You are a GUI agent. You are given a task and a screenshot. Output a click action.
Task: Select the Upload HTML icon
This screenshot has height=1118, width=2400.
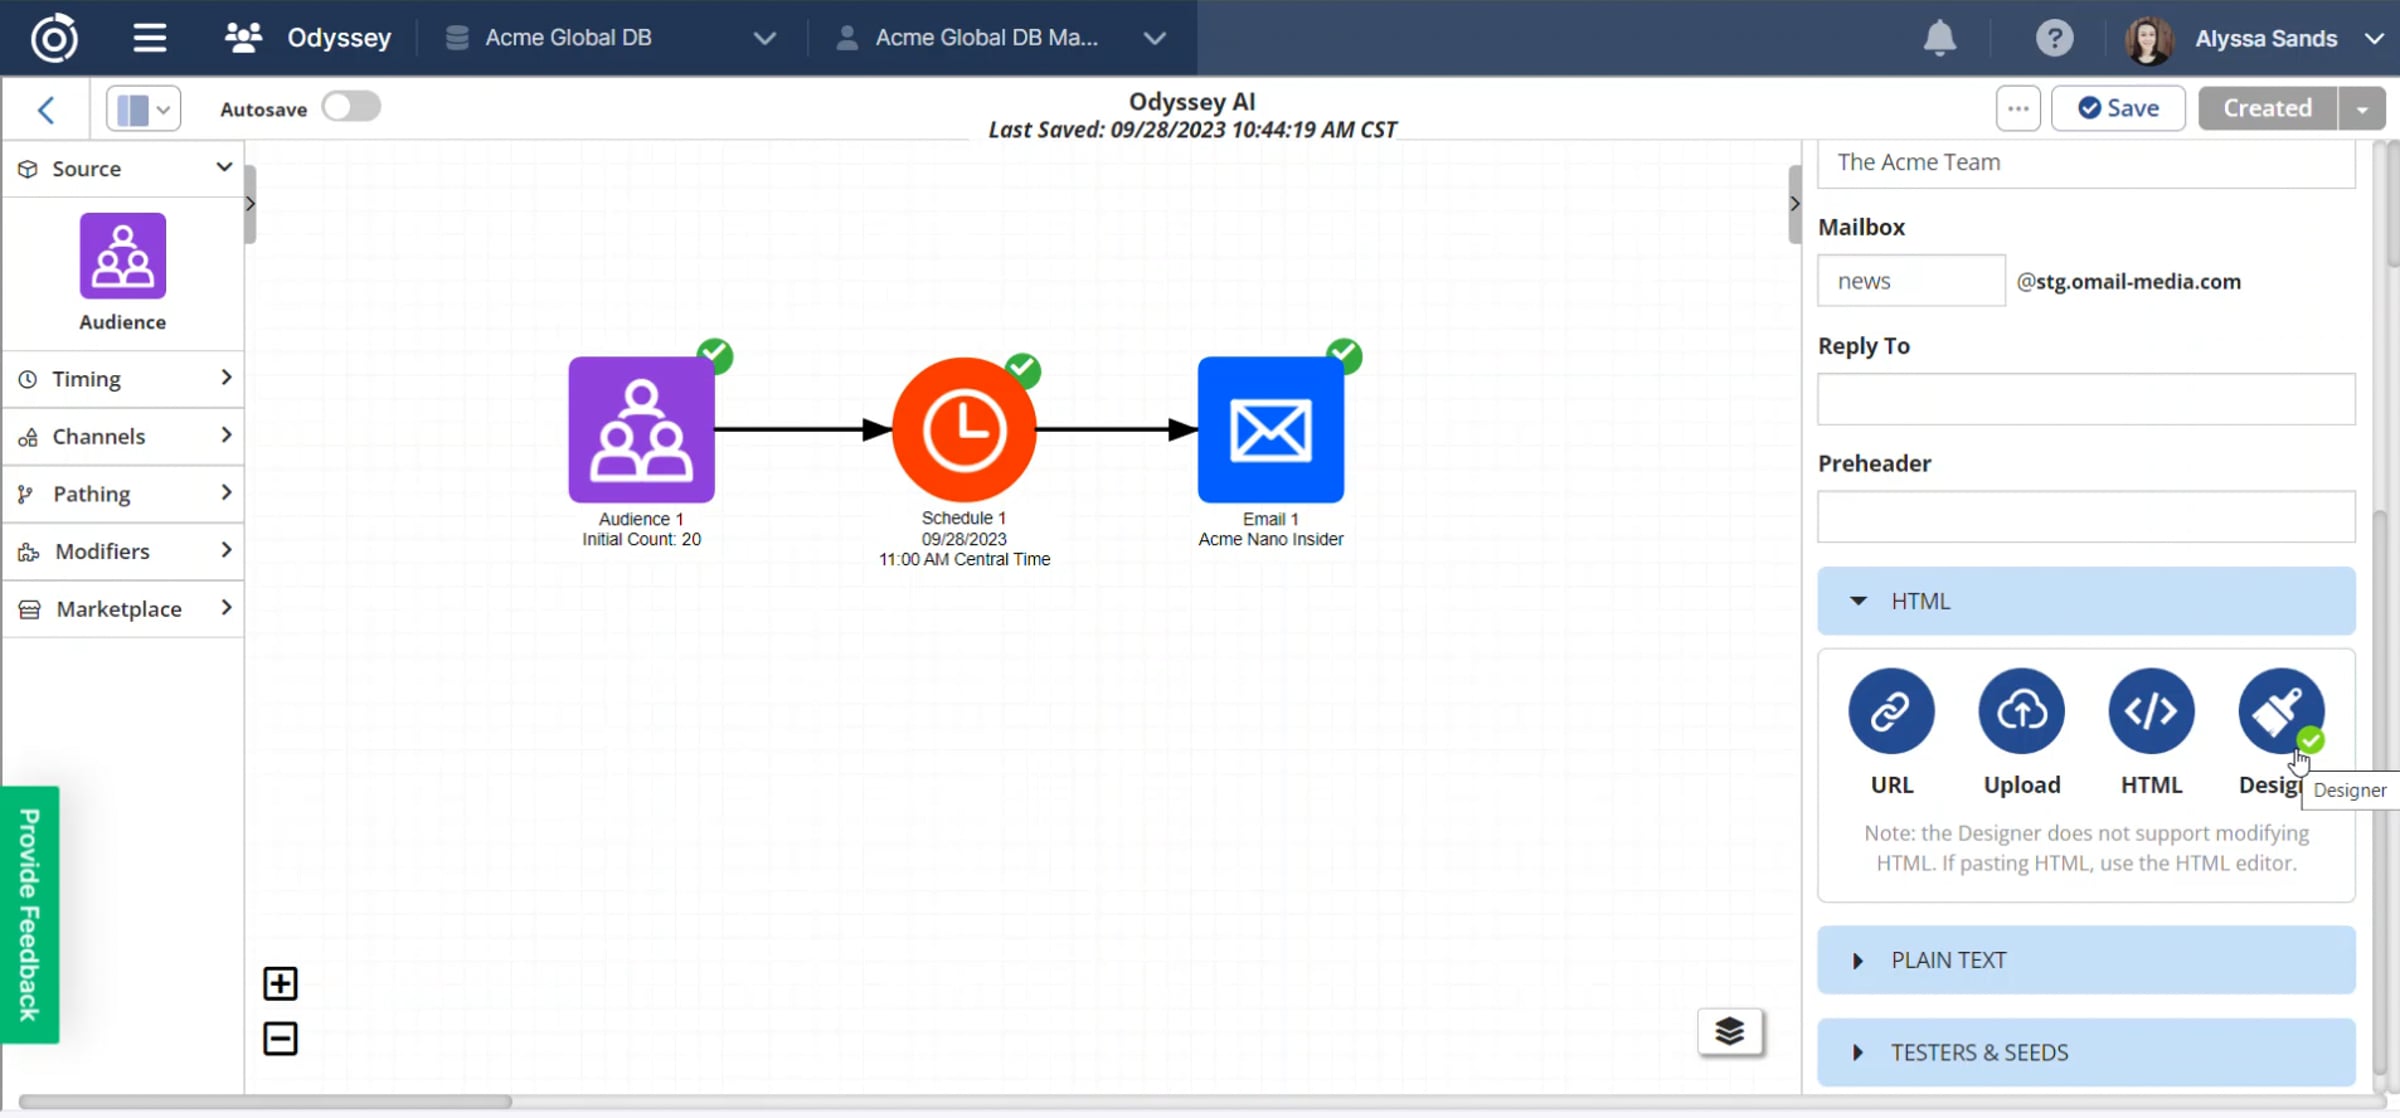(2021, 711)
